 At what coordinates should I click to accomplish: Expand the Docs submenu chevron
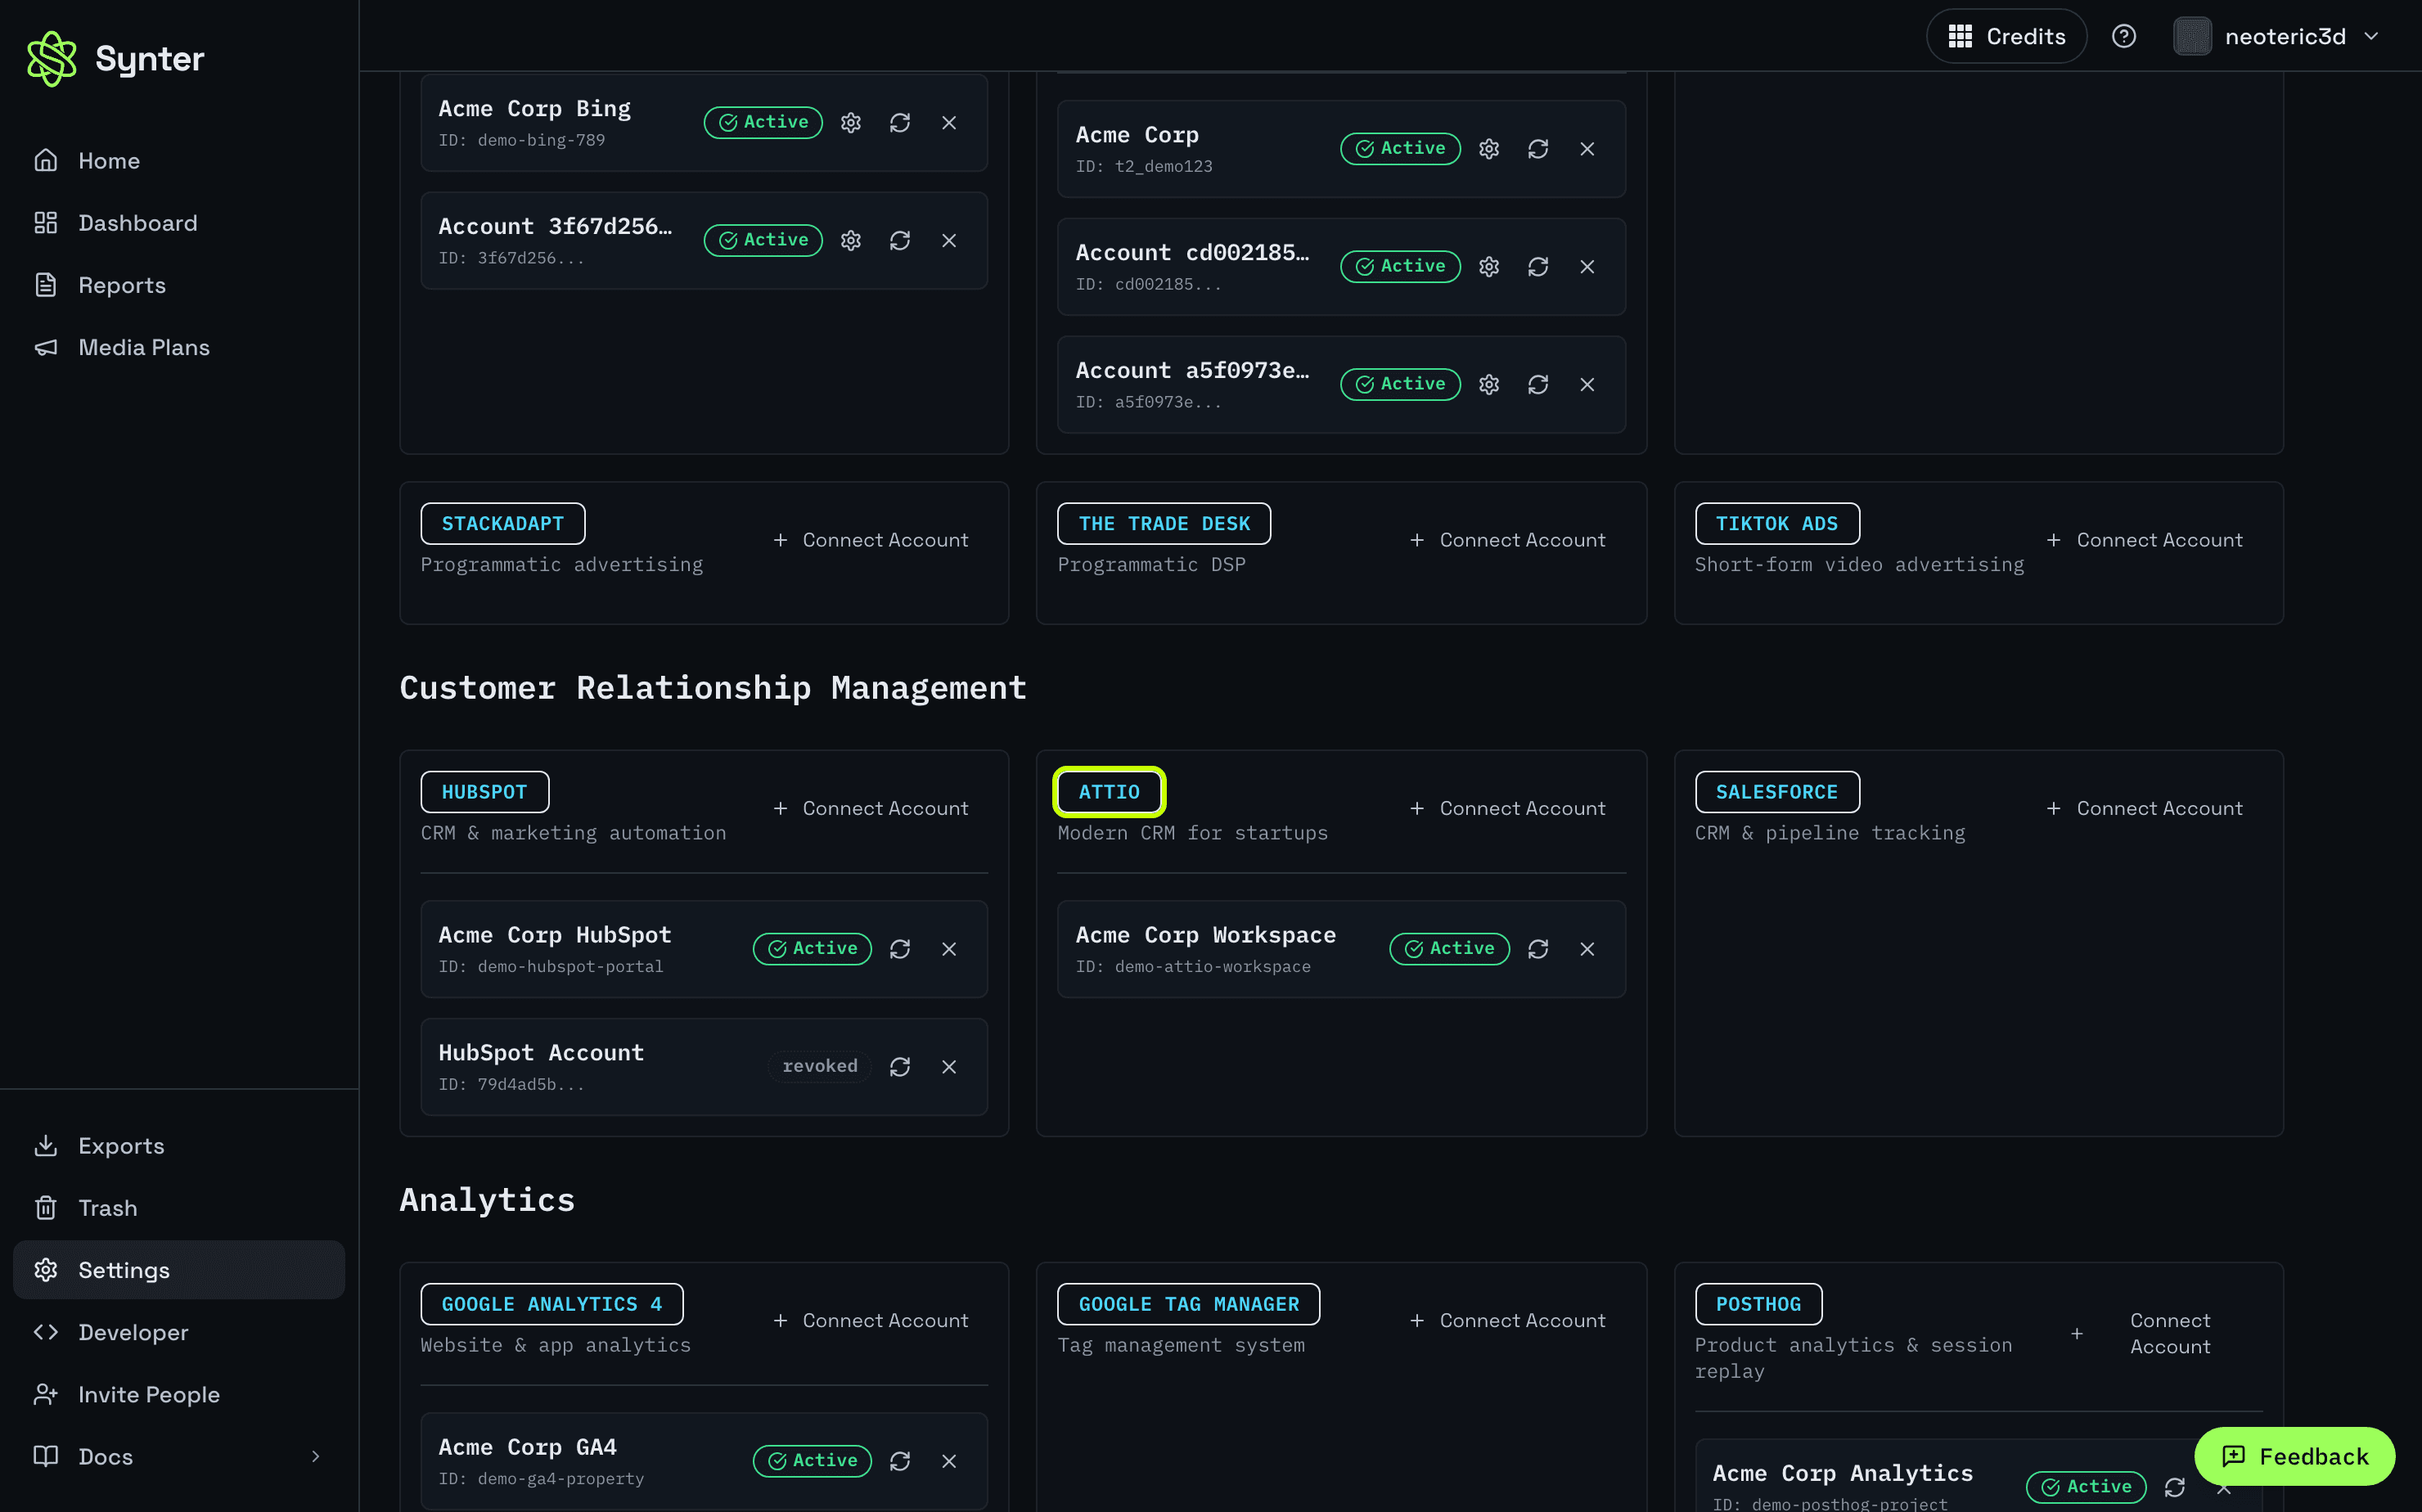pyautogui.click(x=315, y=1456)
